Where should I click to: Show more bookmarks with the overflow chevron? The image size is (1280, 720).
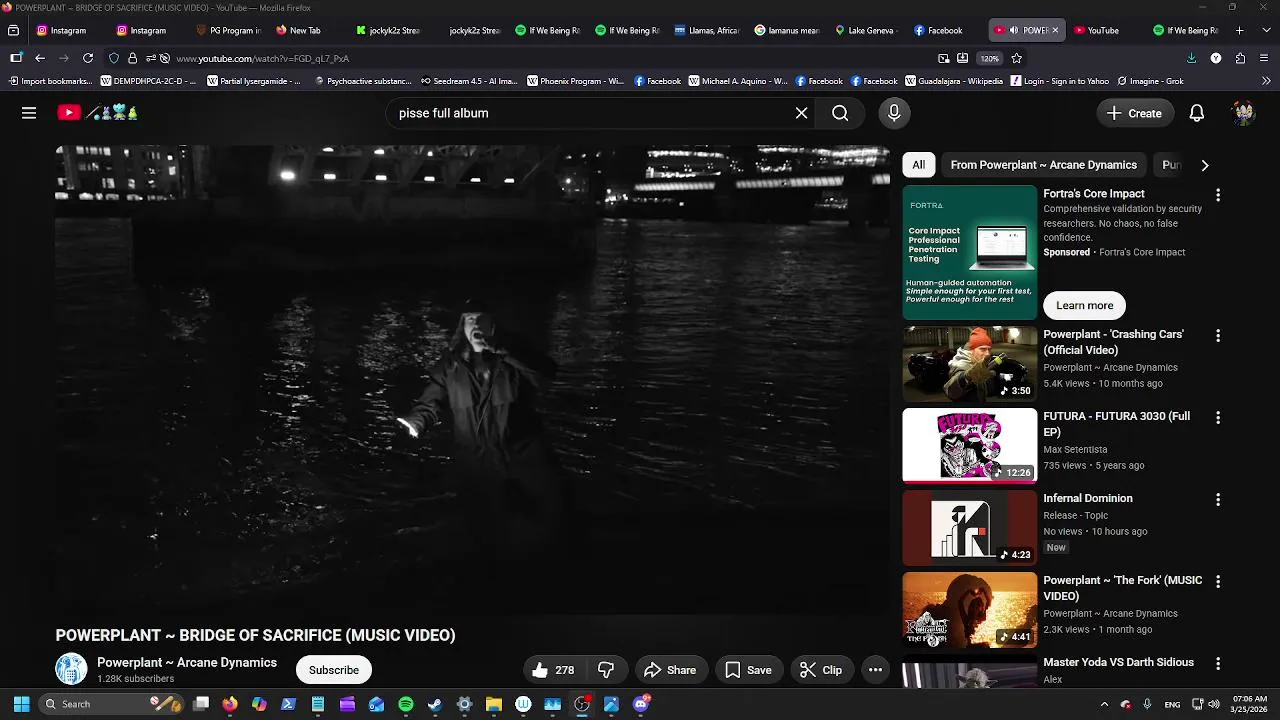1266,81
